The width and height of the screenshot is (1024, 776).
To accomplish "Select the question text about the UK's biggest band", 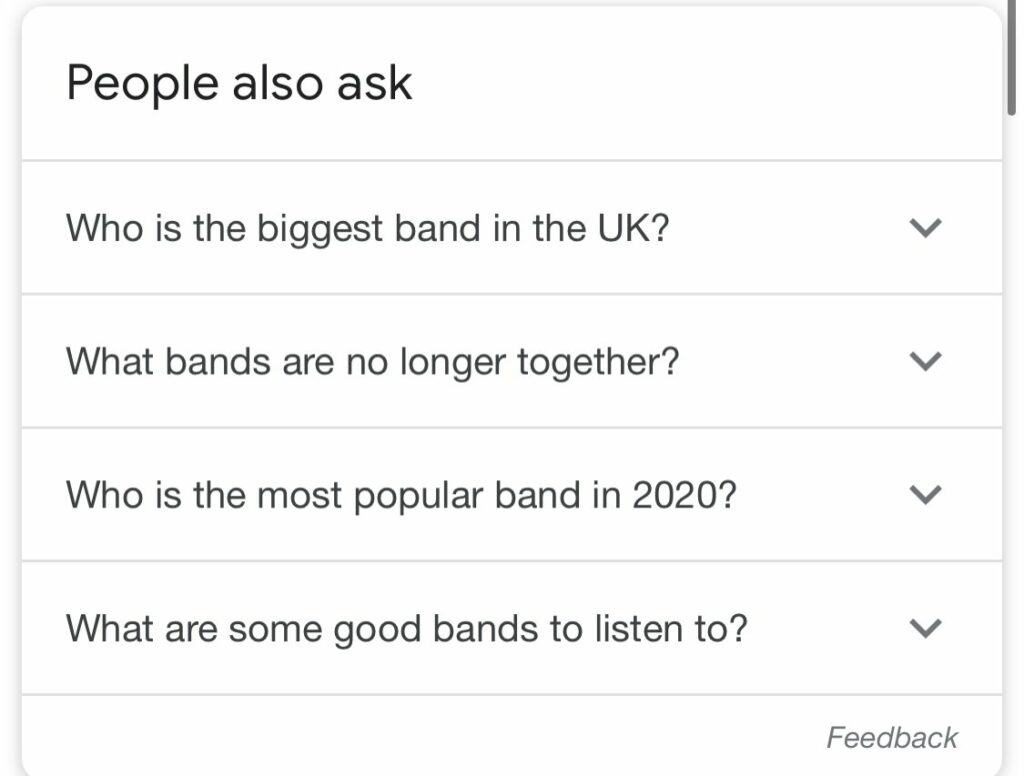I will tap(367, 228).
